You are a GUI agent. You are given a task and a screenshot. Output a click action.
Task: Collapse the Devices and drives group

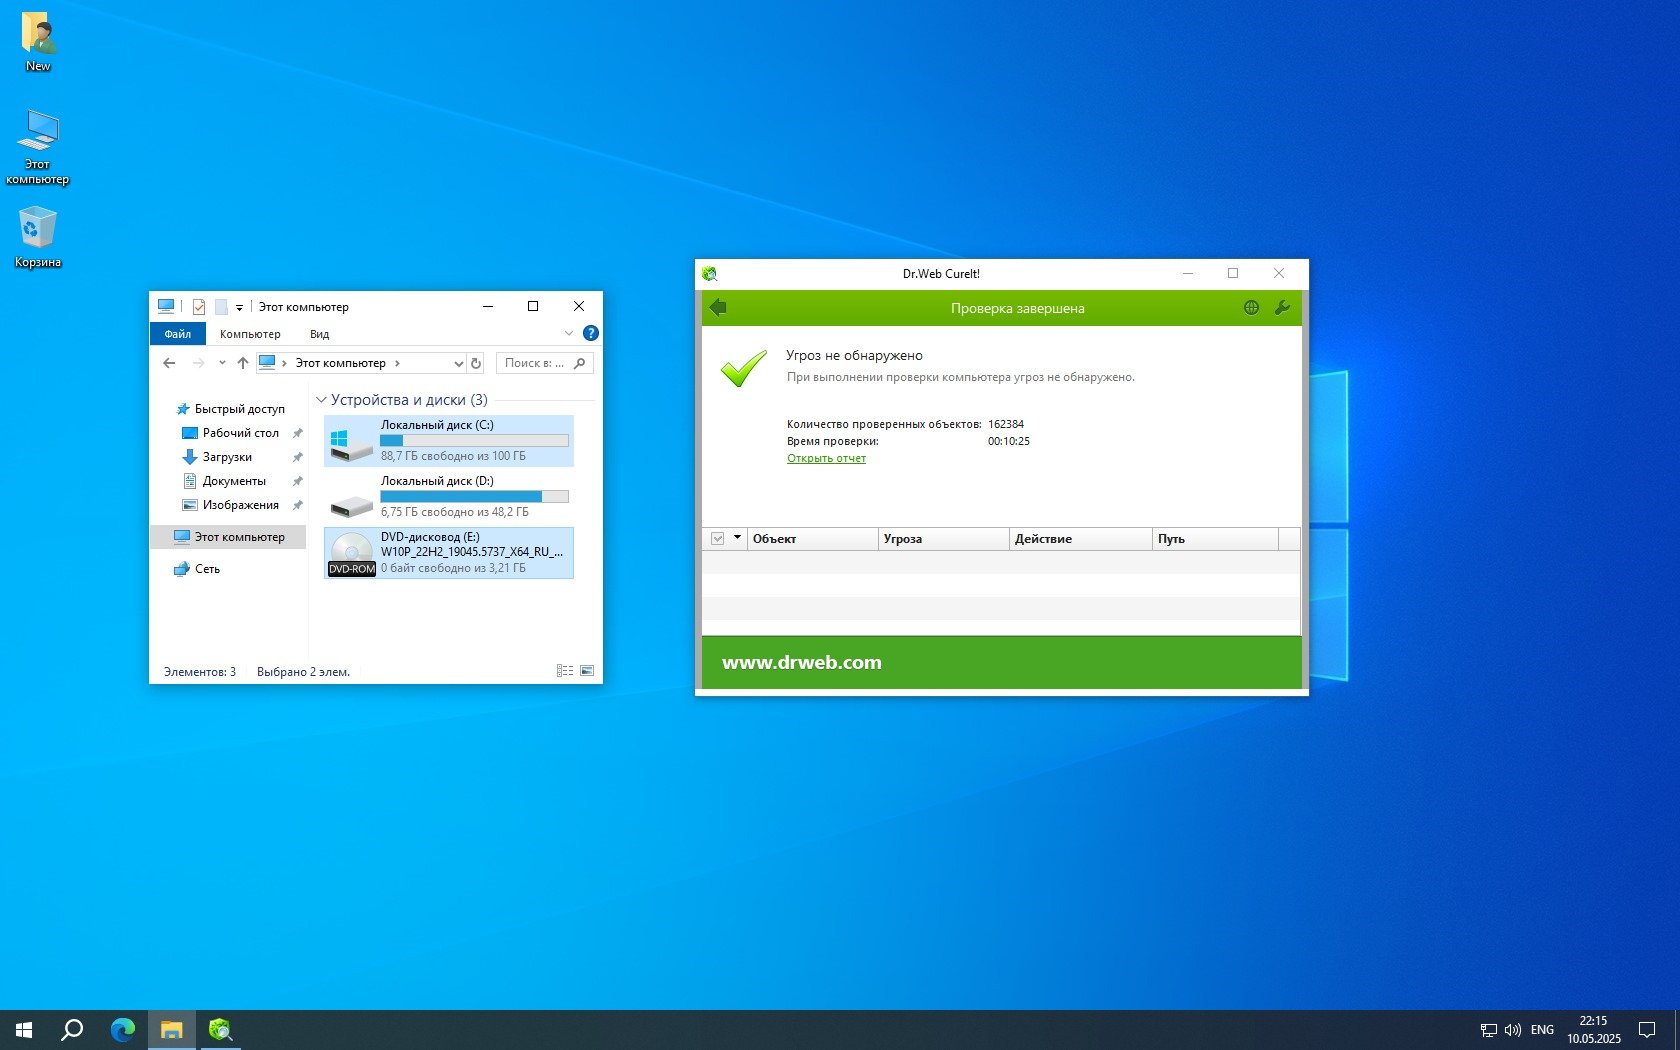(321, 400)
